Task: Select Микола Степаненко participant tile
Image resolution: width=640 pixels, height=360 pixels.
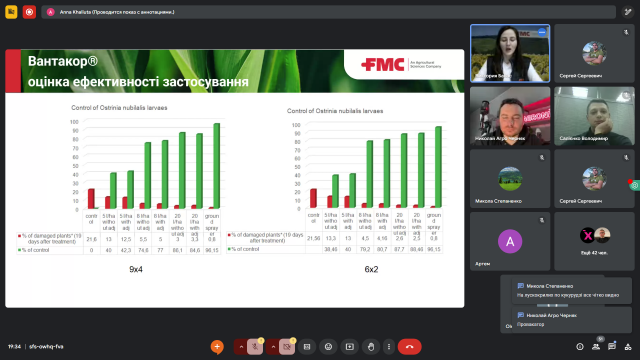Action: pyautogui.click(x=510, y=179)
